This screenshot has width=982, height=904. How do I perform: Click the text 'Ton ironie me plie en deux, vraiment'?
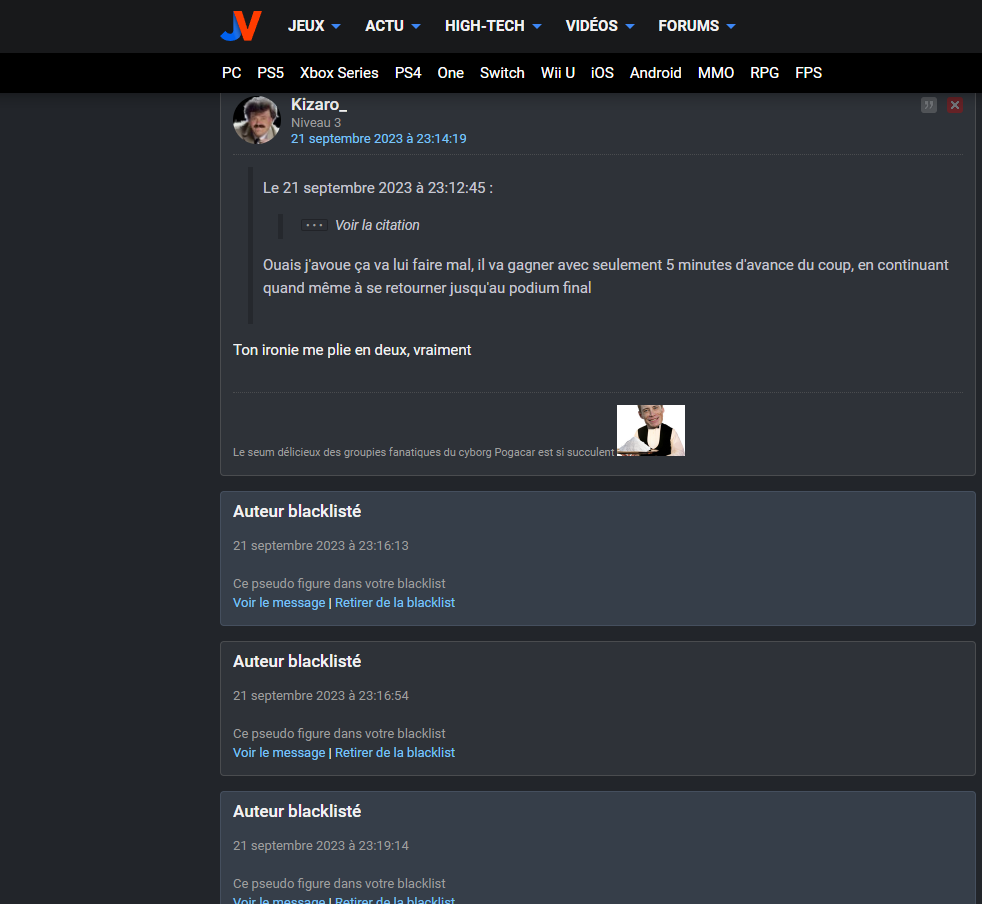point(352,350)
